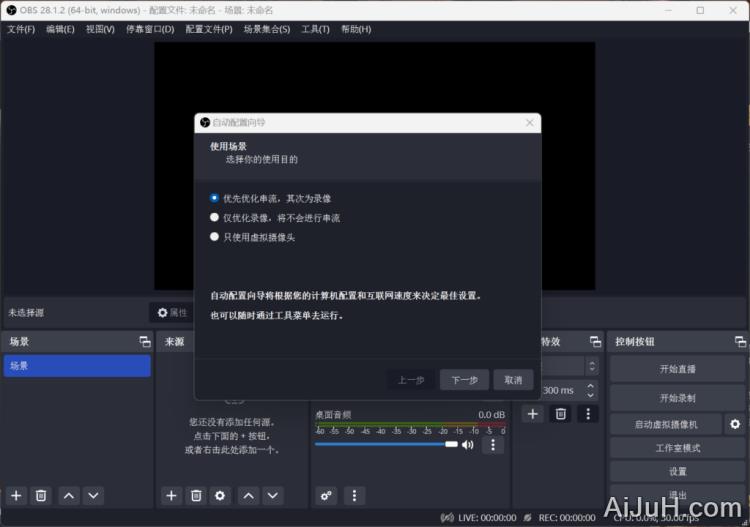Select the virtual camera only radio option
Image resolution: width=750 pixels, height=527 pixels.
tap(214, 237)
